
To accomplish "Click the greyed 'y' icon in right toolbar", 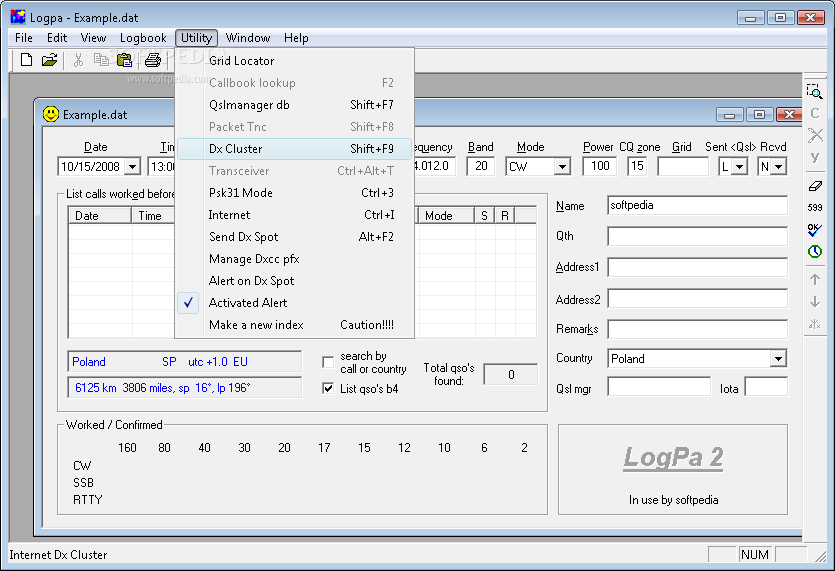I will coord(815,157).
